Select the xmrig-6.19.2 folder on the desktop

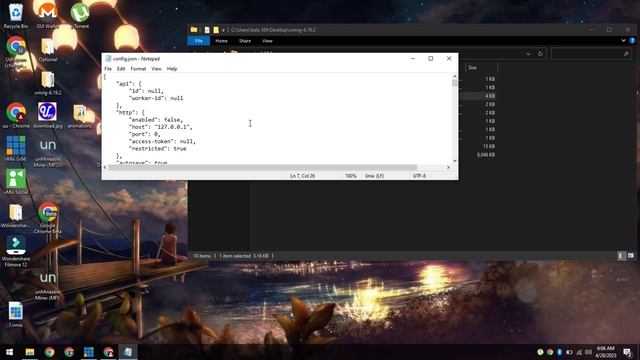[48, 83]
